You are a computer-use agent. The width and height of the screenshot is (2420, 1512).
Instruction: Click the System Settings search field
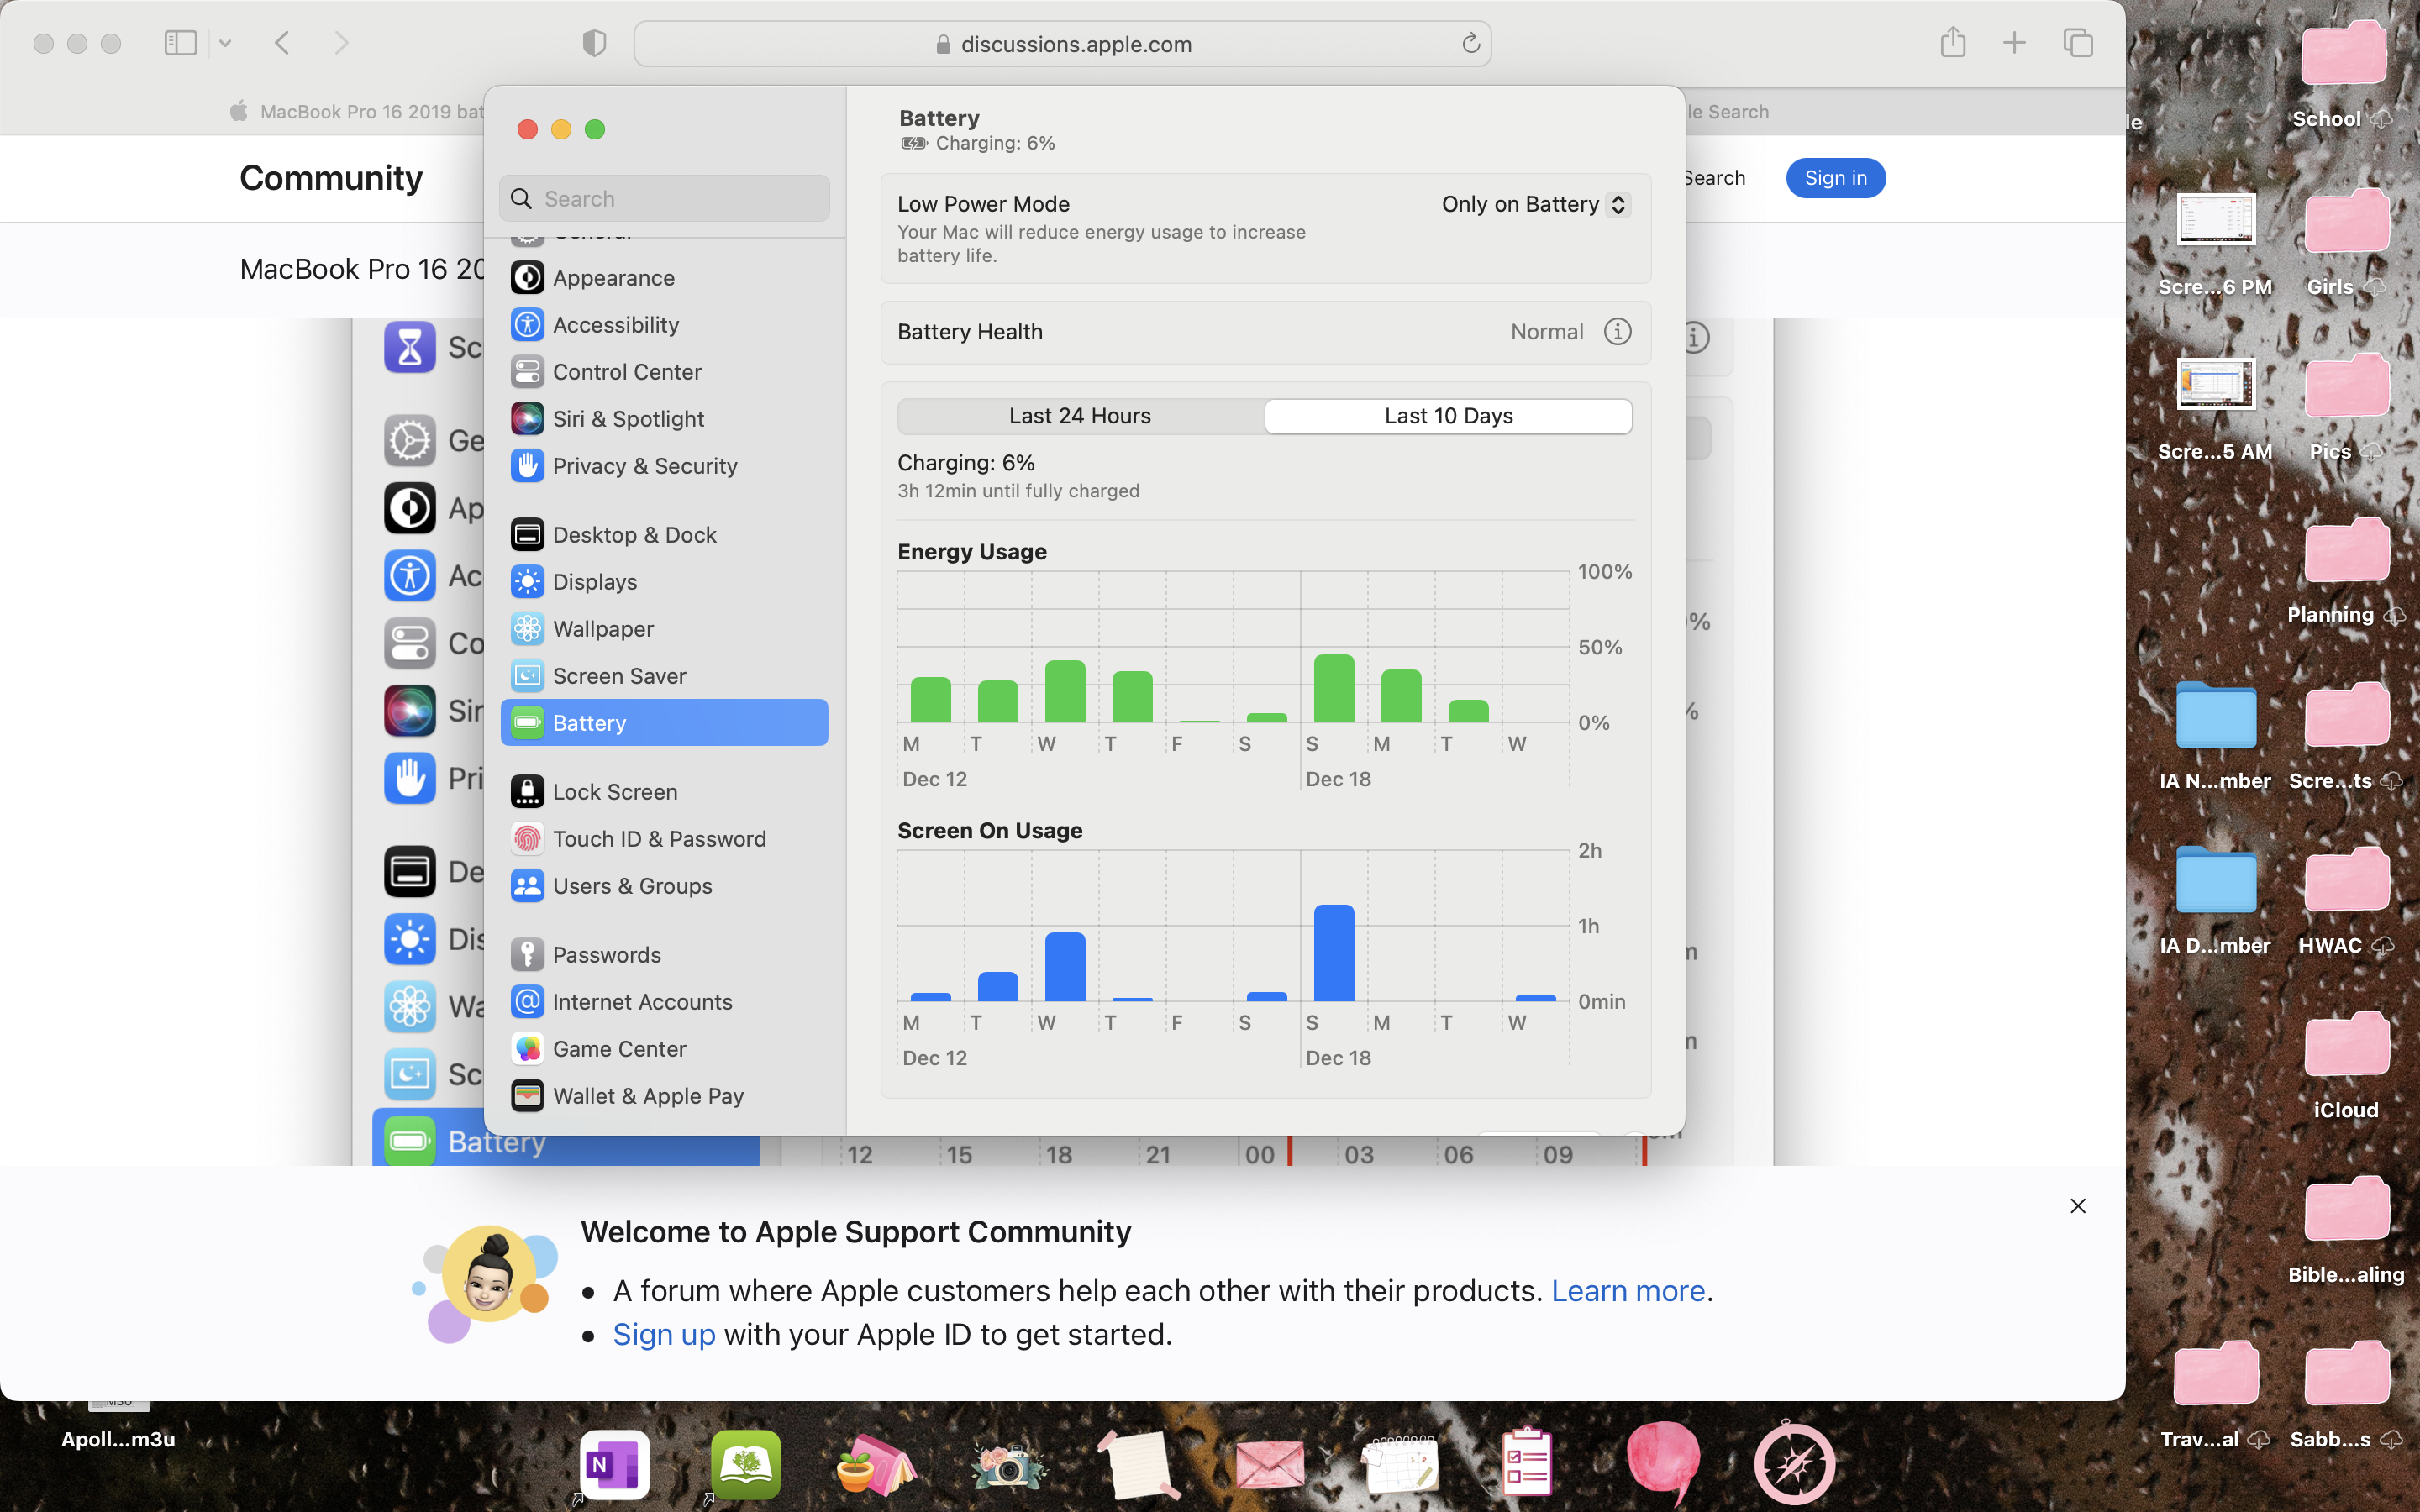665,199
